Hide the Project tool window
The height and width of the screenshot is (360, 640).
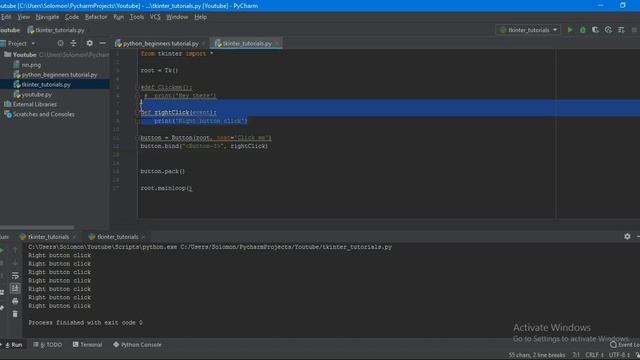click(102, 43)
